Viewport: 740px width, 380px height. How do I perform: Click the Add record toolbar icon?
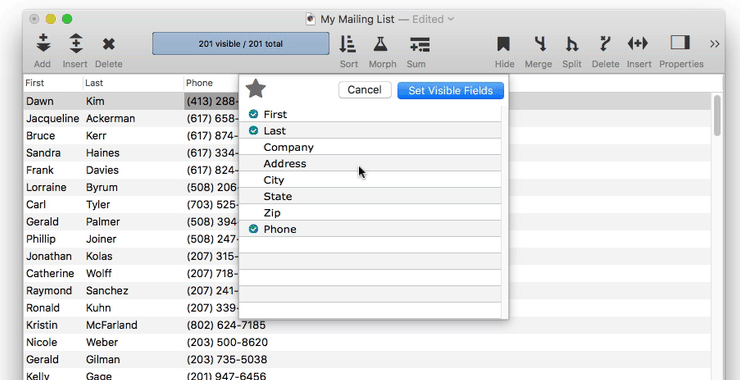(43, 43)
